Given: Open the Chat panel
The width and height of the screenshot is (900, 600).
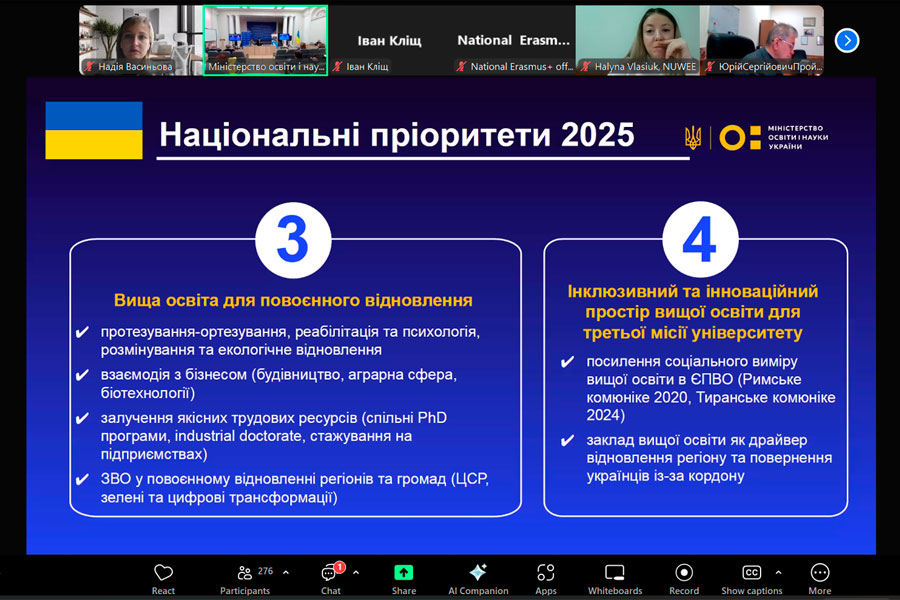Looking at the screenshot, I should click(x=331, y=579).
